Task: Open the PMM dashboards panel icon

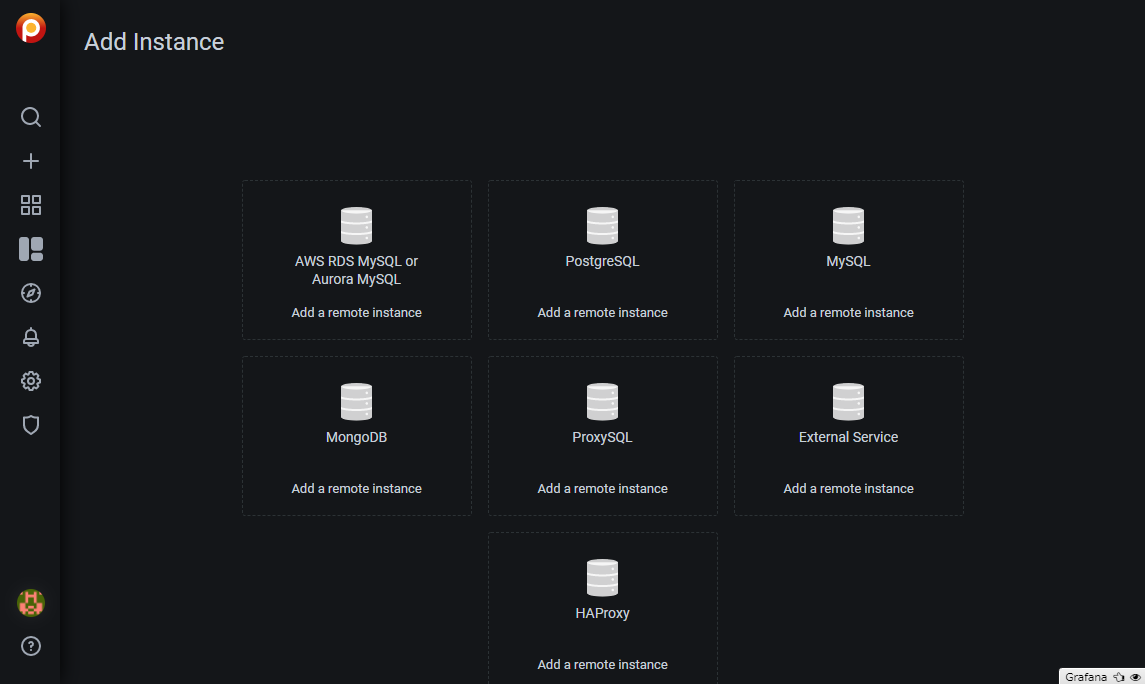Action: click(x=31, y=249)
